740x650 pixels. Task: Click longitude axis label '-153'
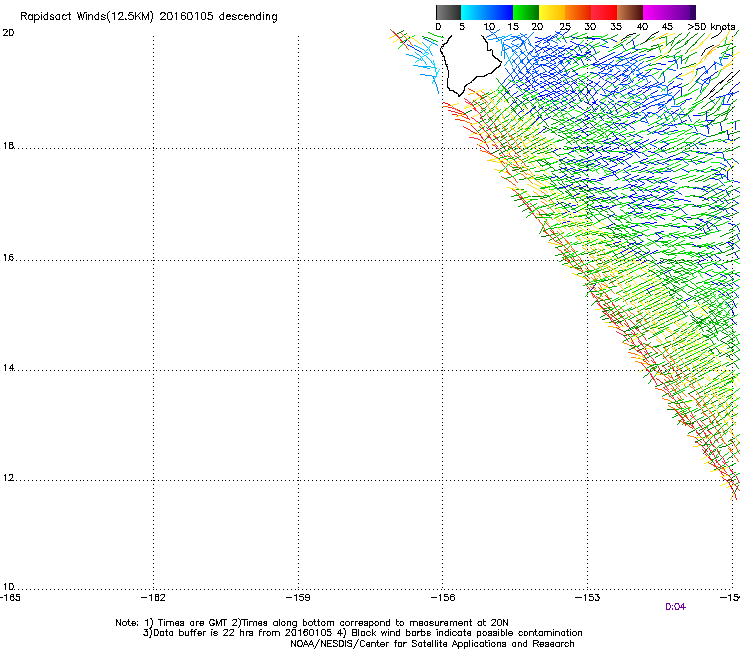point(588,598)
